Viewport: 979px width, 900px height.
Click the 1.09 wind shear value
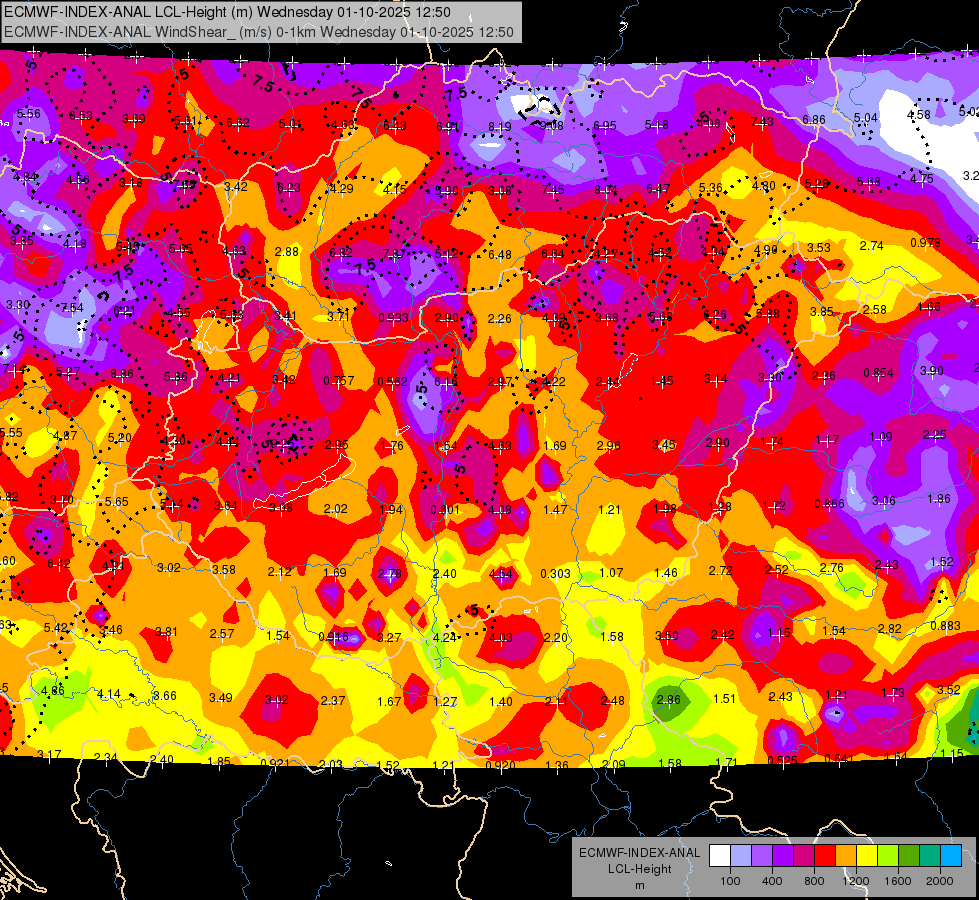click(x=881, y=437)
